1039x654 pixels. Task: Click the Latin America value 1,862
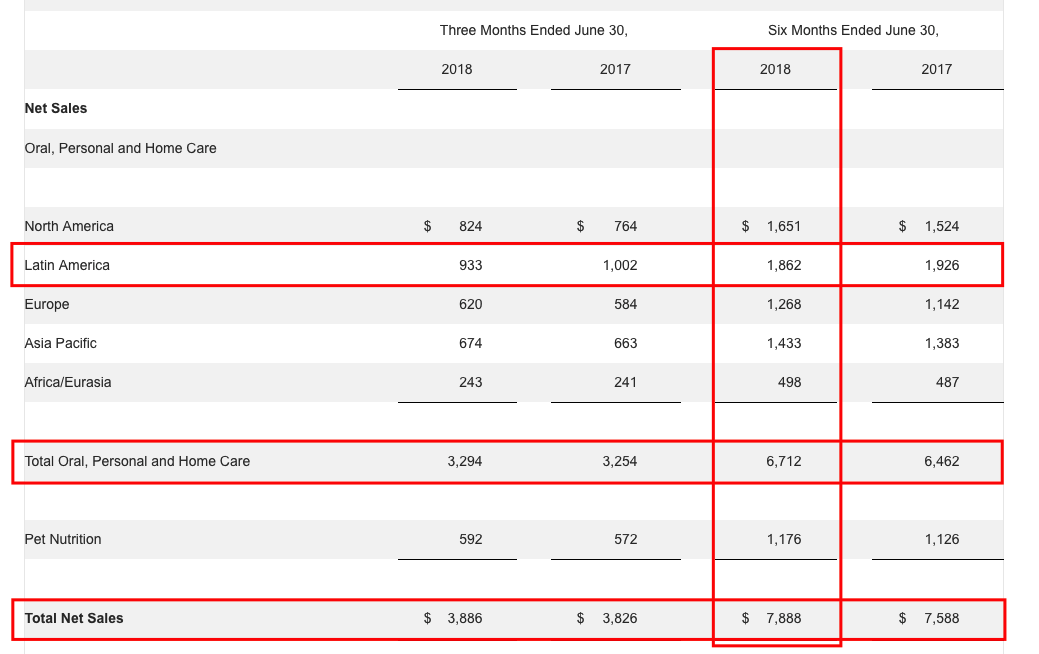coord(783,265)
